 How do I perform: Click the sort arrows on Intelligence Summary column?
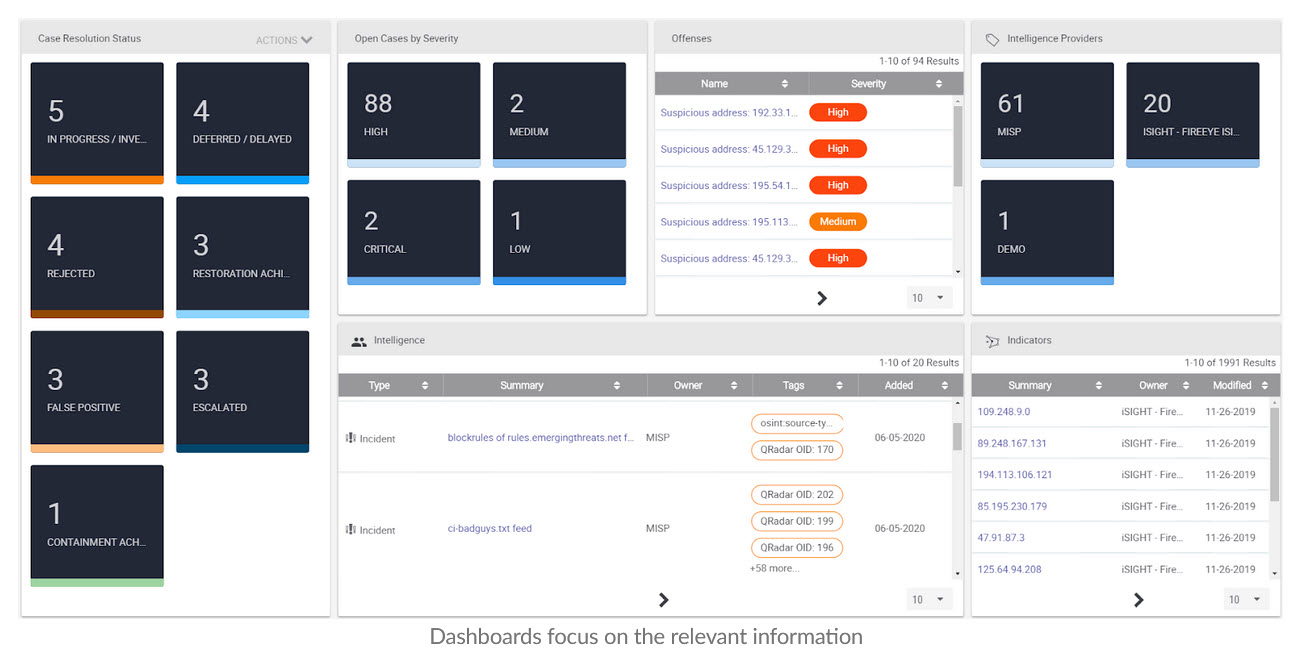(617, 386)
